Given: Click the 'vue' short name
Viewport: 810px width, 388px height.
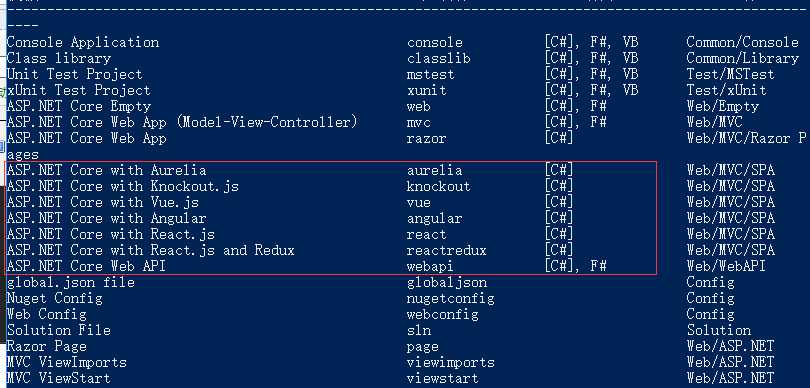Looking at the screenshot, I should tap(418, 203).
